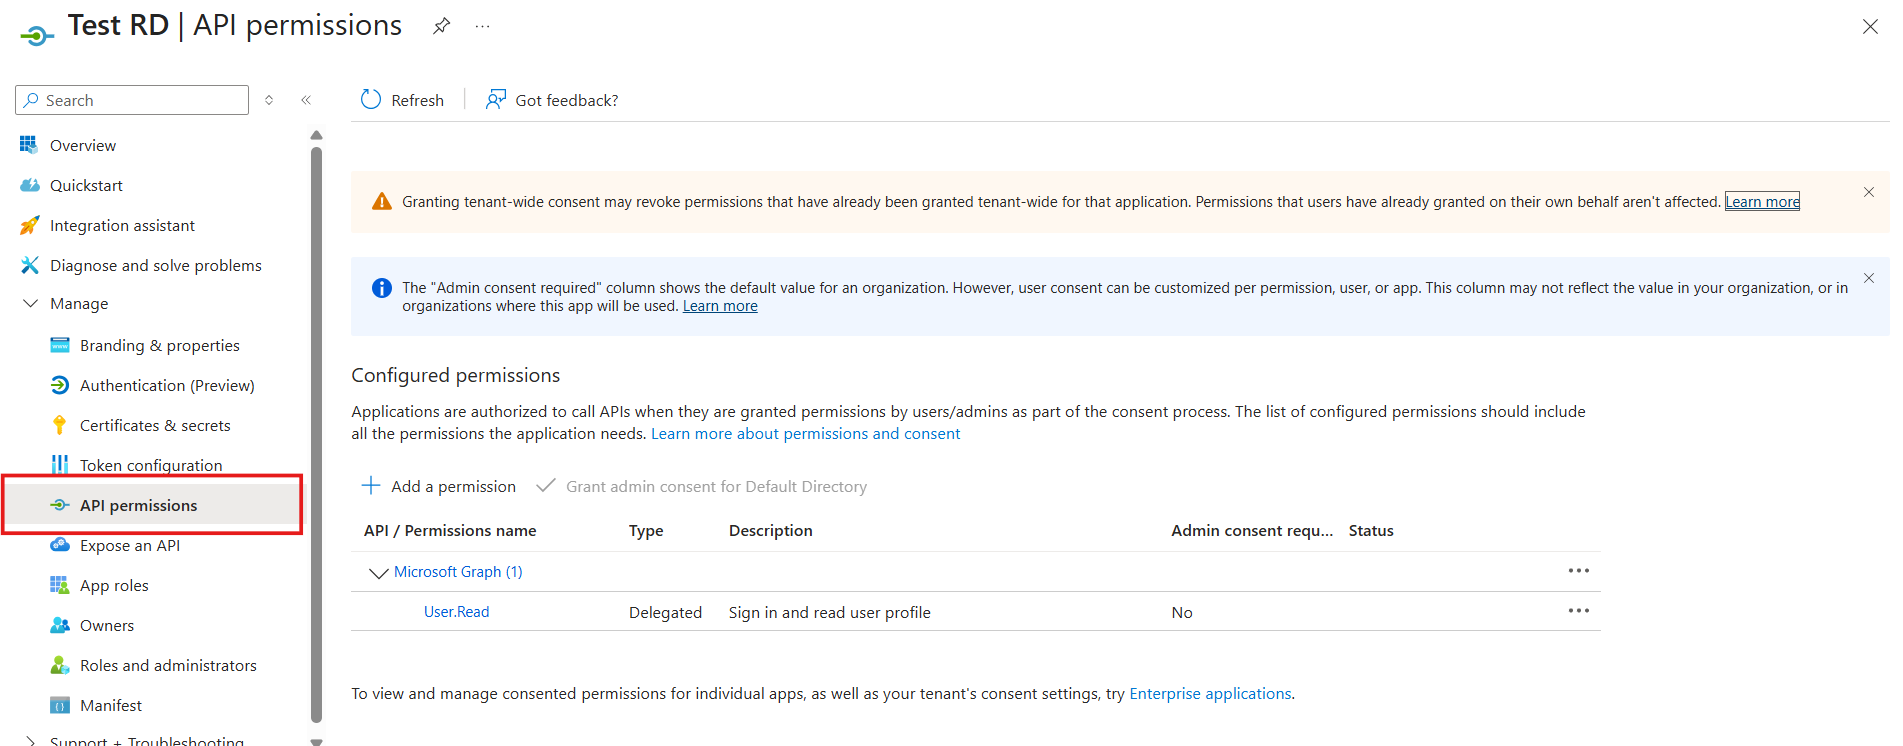Viewport: 1903px width, 746px height.
Task: Go to Expose an API page
Action: [130, 545]
